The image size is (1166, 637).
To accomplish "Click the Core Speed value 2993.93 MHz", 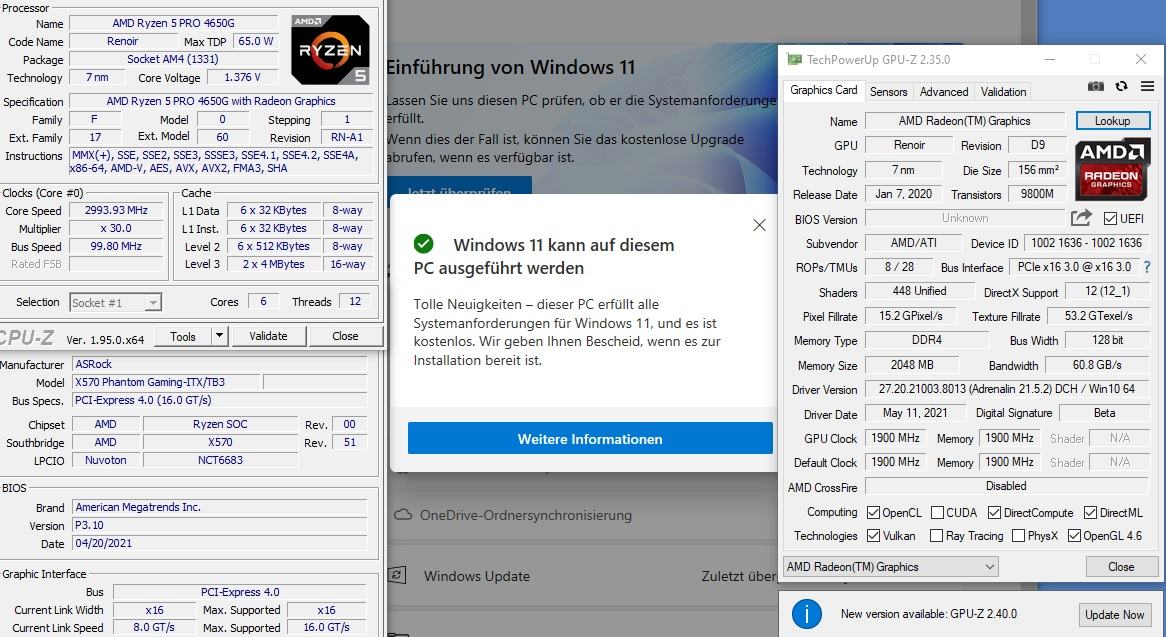I will click(x=116, y=210).
